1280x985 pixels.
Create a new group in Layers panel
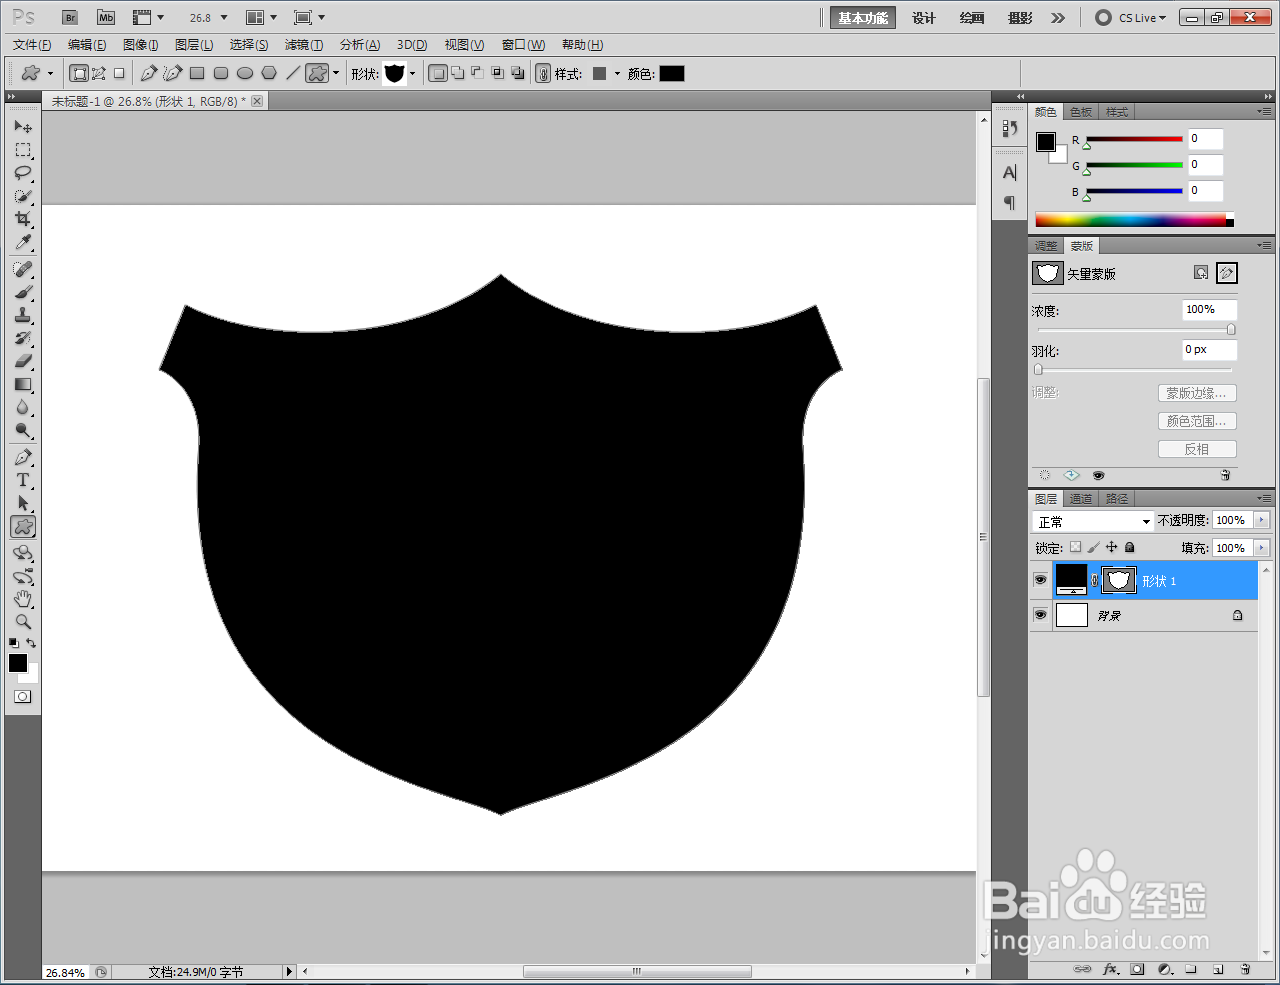1191,969
